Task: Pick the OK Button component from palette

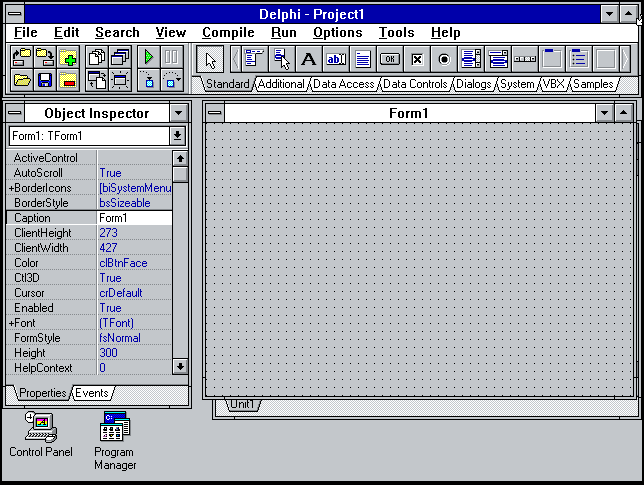Action: (390, 59)
